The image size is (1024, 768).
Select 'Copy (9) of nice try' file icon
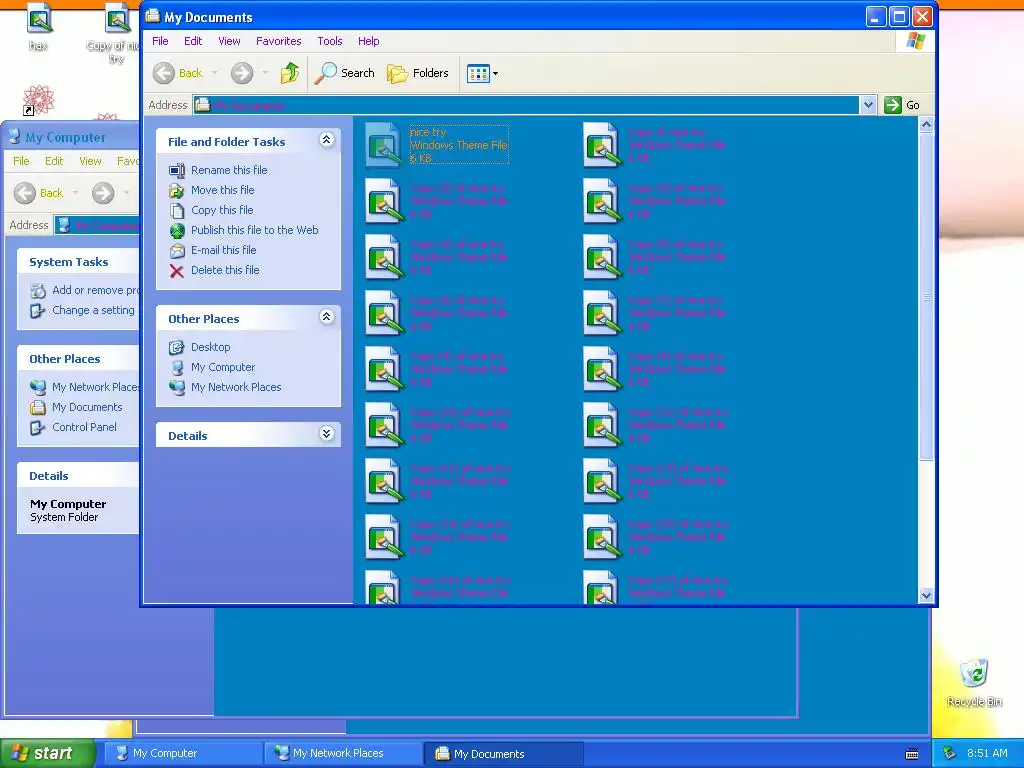[x=601, y=369]
